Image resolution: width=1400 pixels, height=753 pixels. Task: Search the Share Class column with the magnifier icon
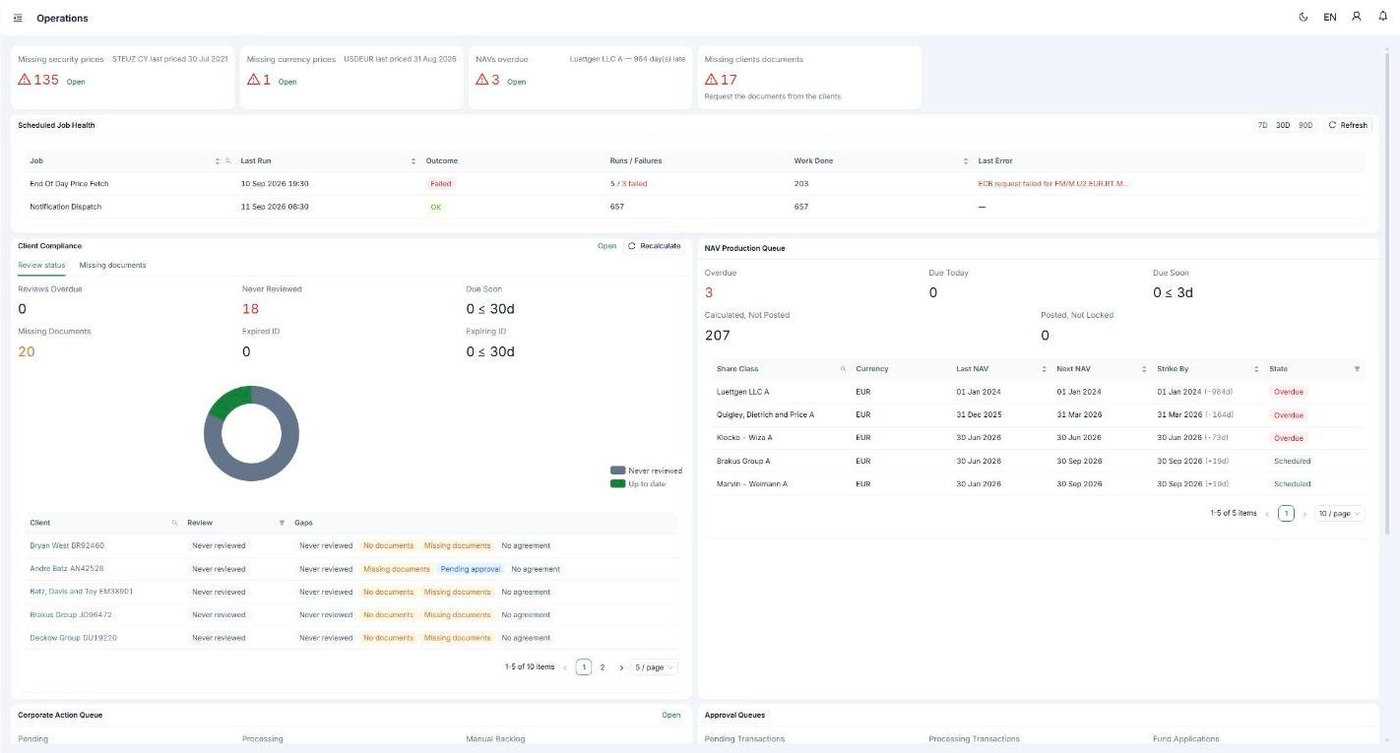[843, 369]
